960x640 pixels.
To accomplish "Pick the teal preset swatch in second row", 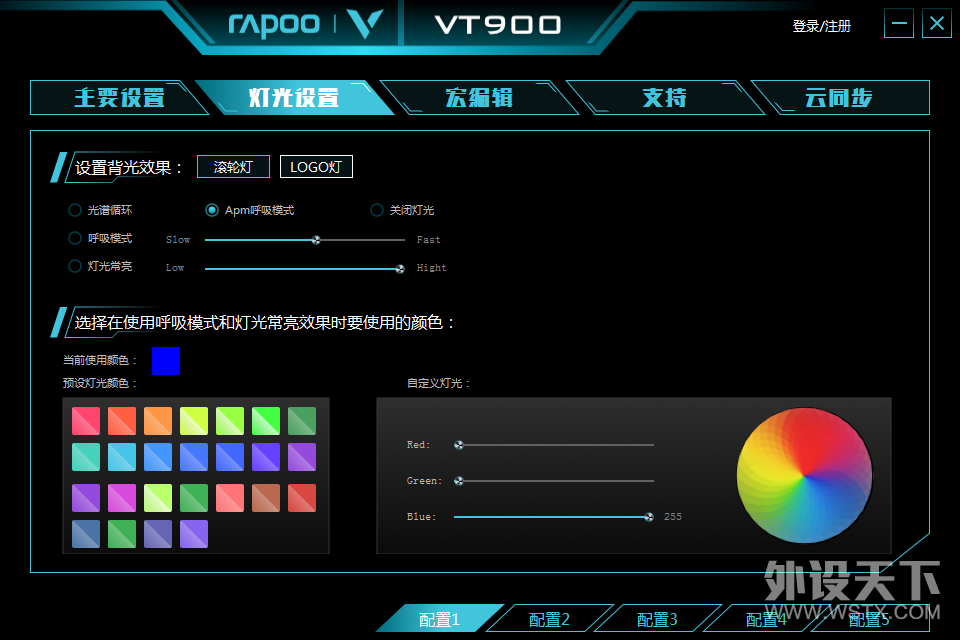I will [x=86, y=457].
